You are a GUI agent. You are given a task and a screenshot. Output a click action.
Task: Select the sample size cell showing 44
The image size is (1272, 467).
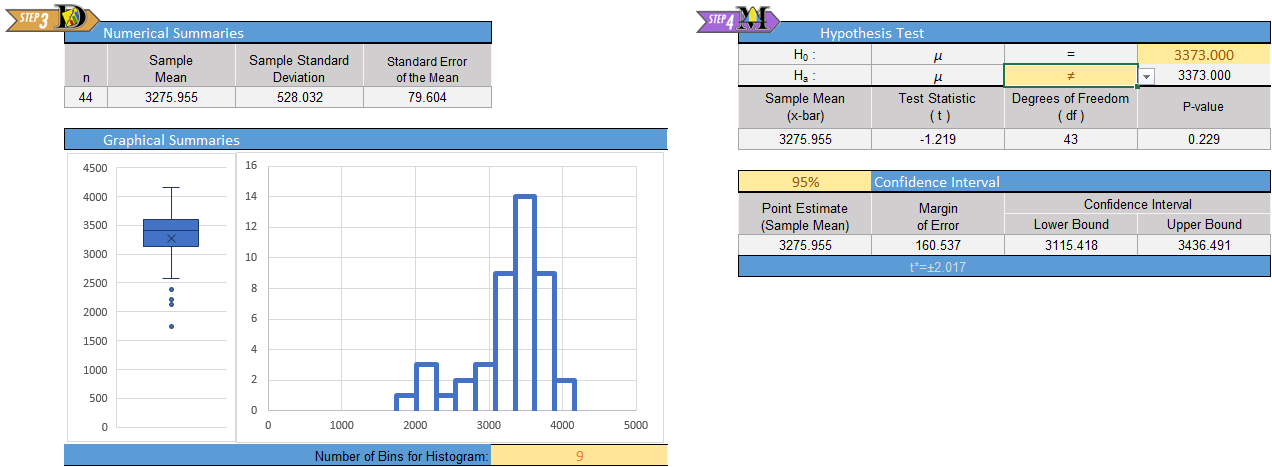pyautogui.click(x=85, y=97)
